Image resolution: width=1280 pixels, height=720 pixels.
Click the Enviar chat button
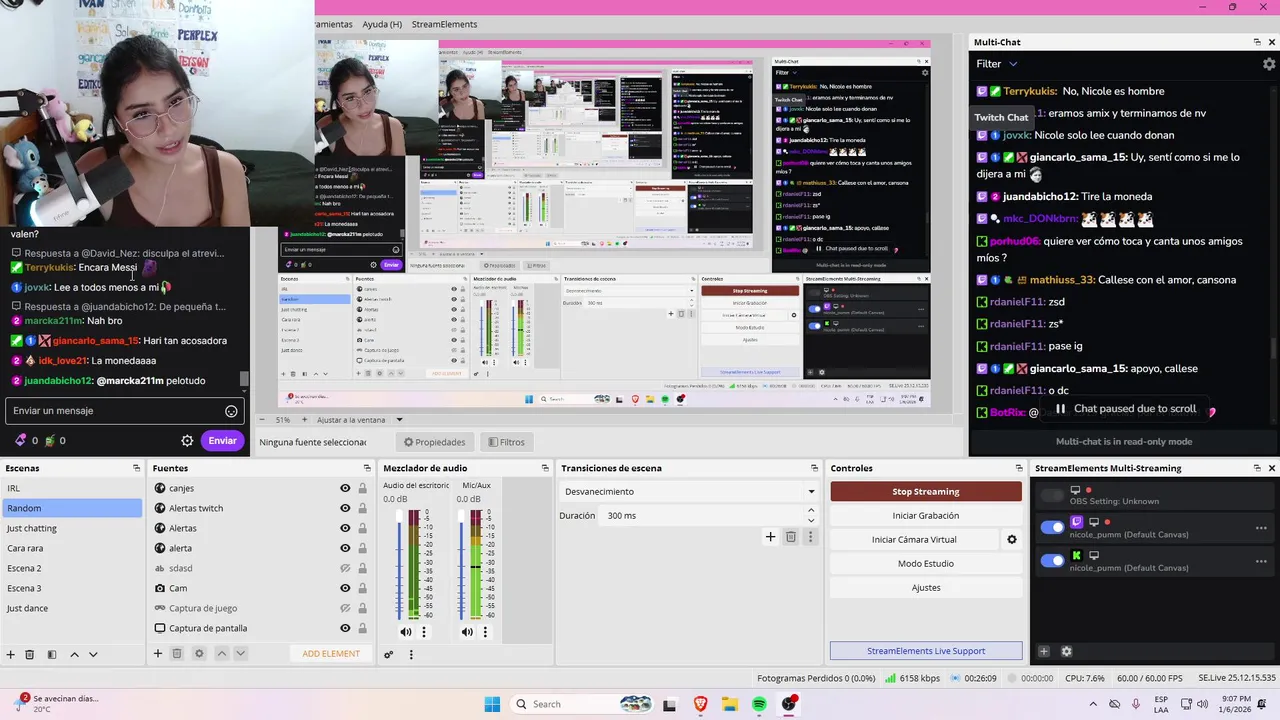(222, 441)
